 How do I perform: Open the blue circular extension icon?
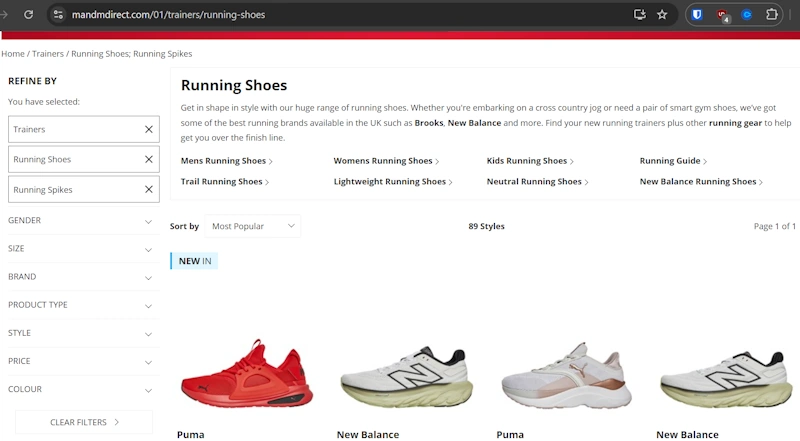pyautogui.click(x=747, y=14)
